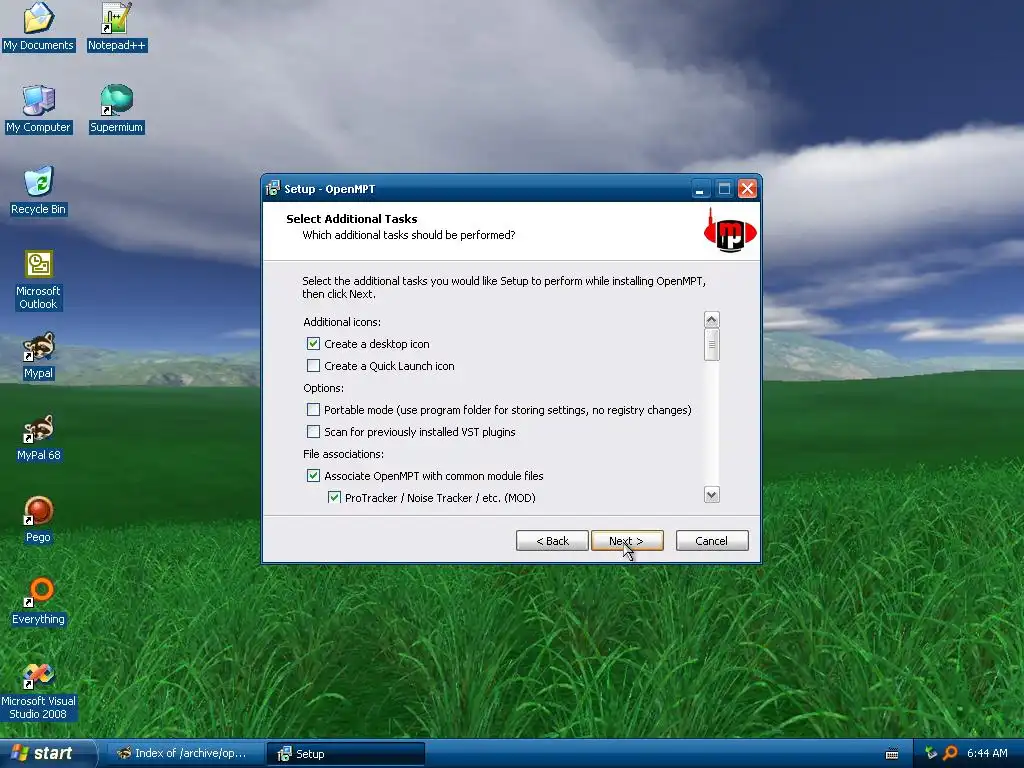This screenshot has height=768, width=1024.
Task: Select the Supermium browser shortcut
Action: click(116, 109)
